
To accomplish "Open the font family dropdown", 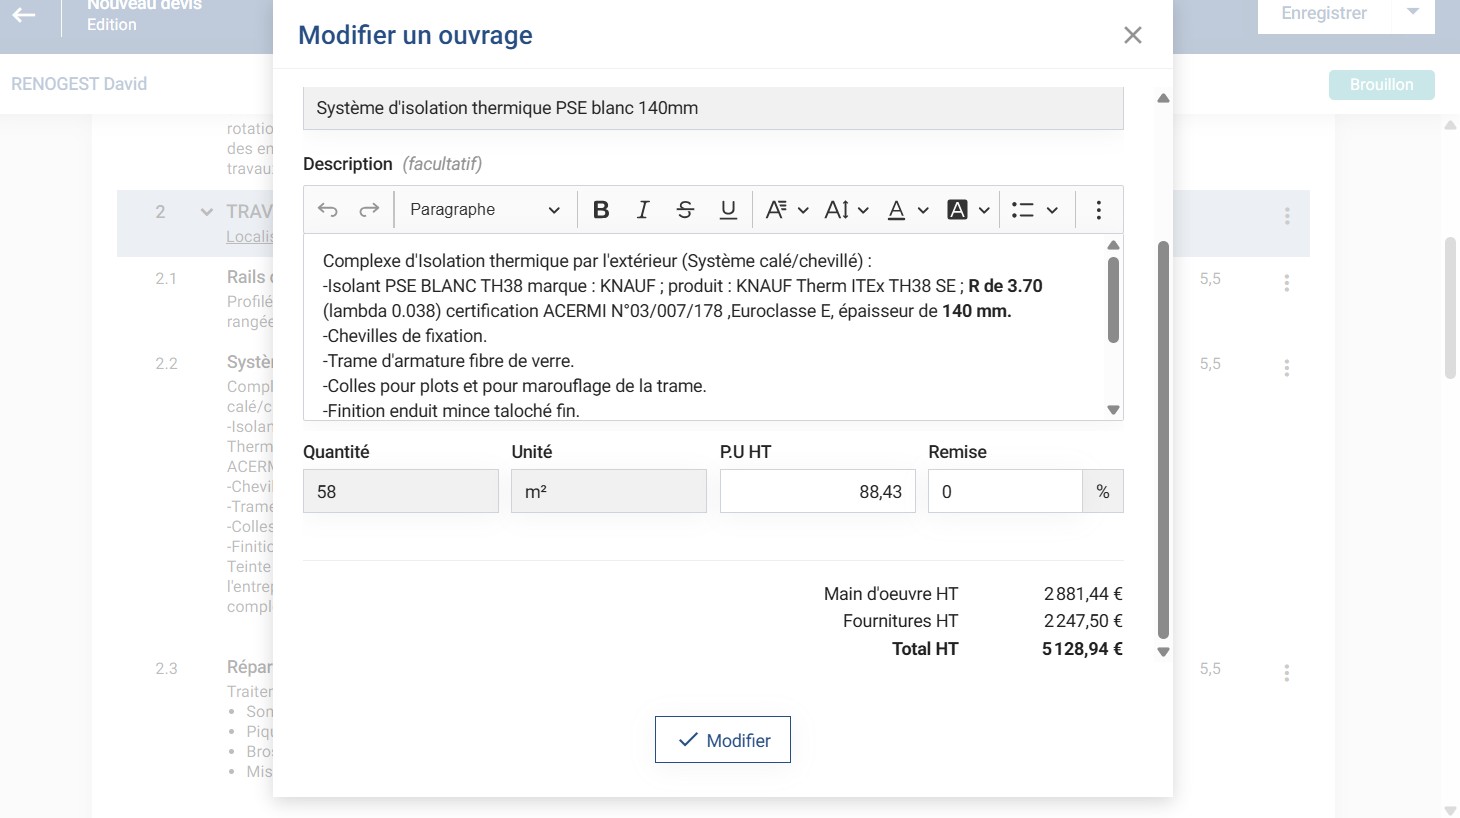I will pos(786,210).
